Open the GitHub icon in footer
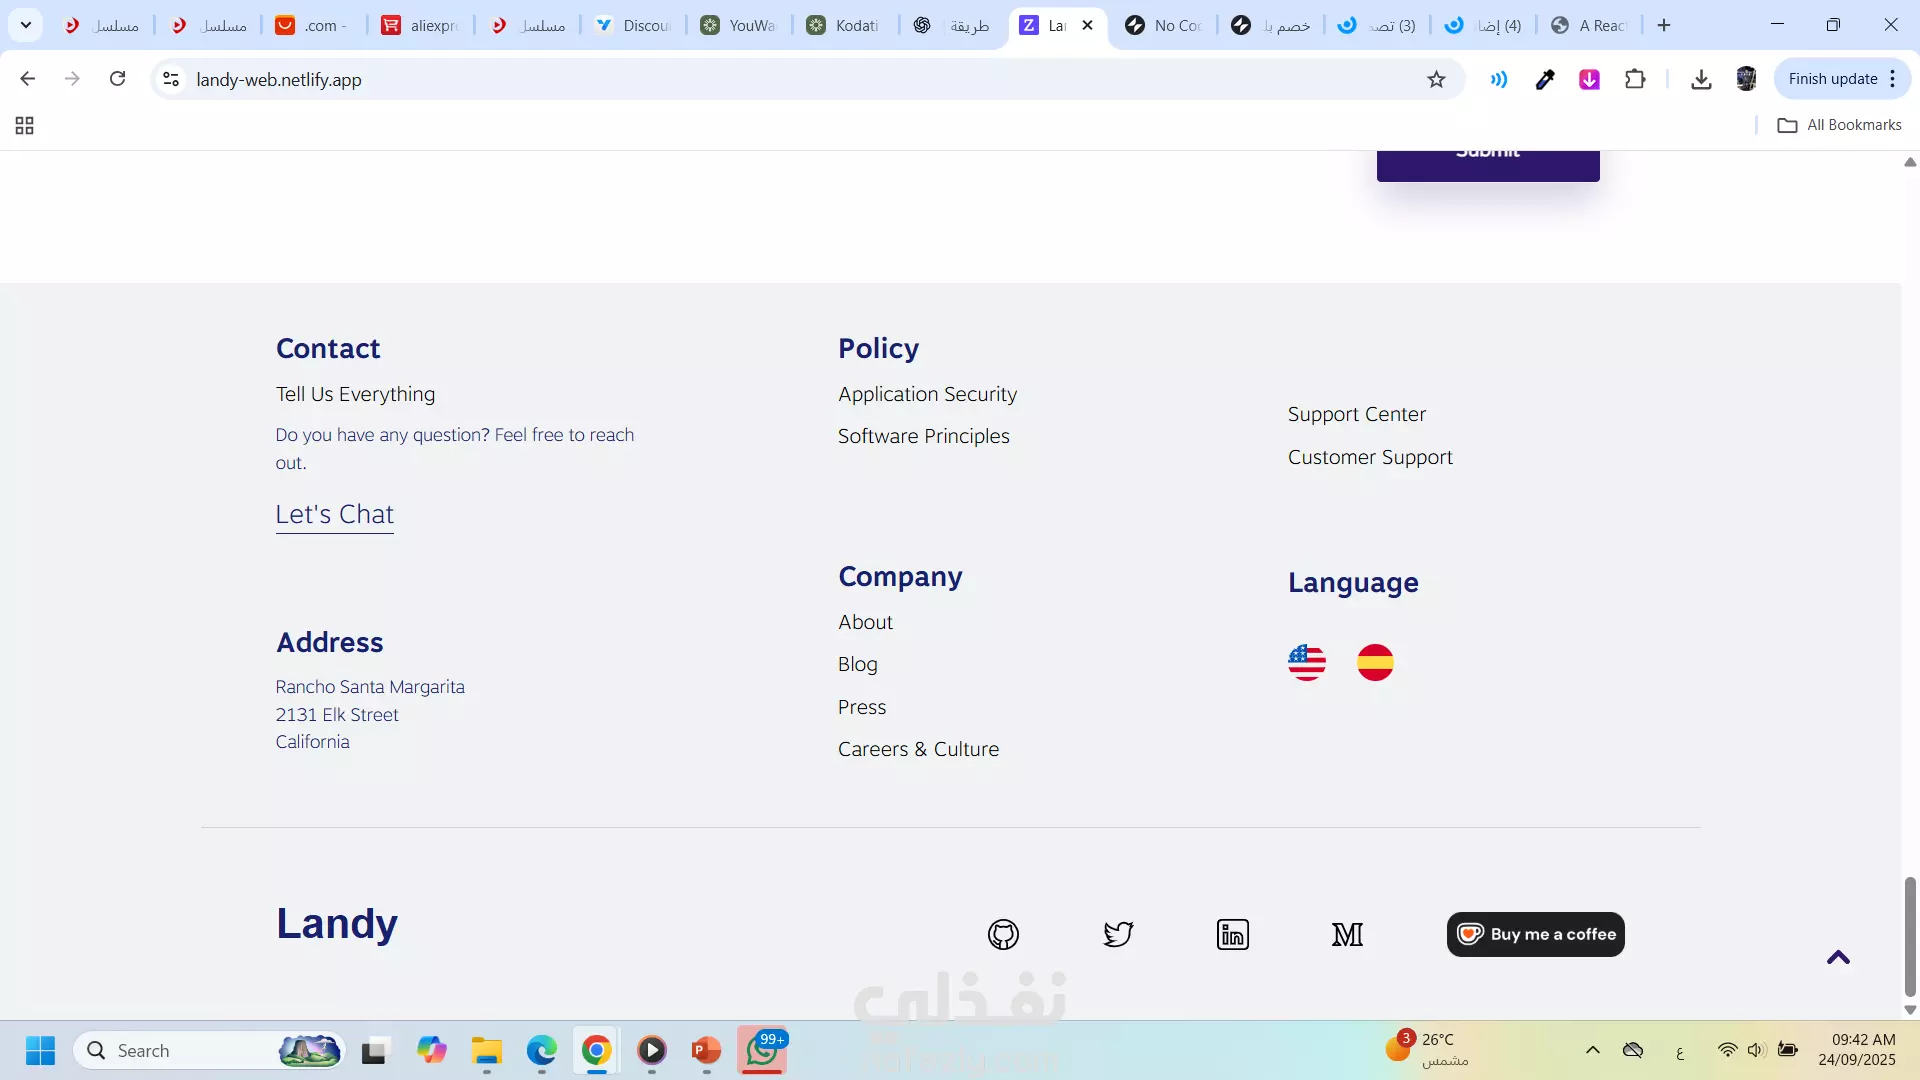The height and width of the screenshot is (1080, 1920). tap(1003, 934)
